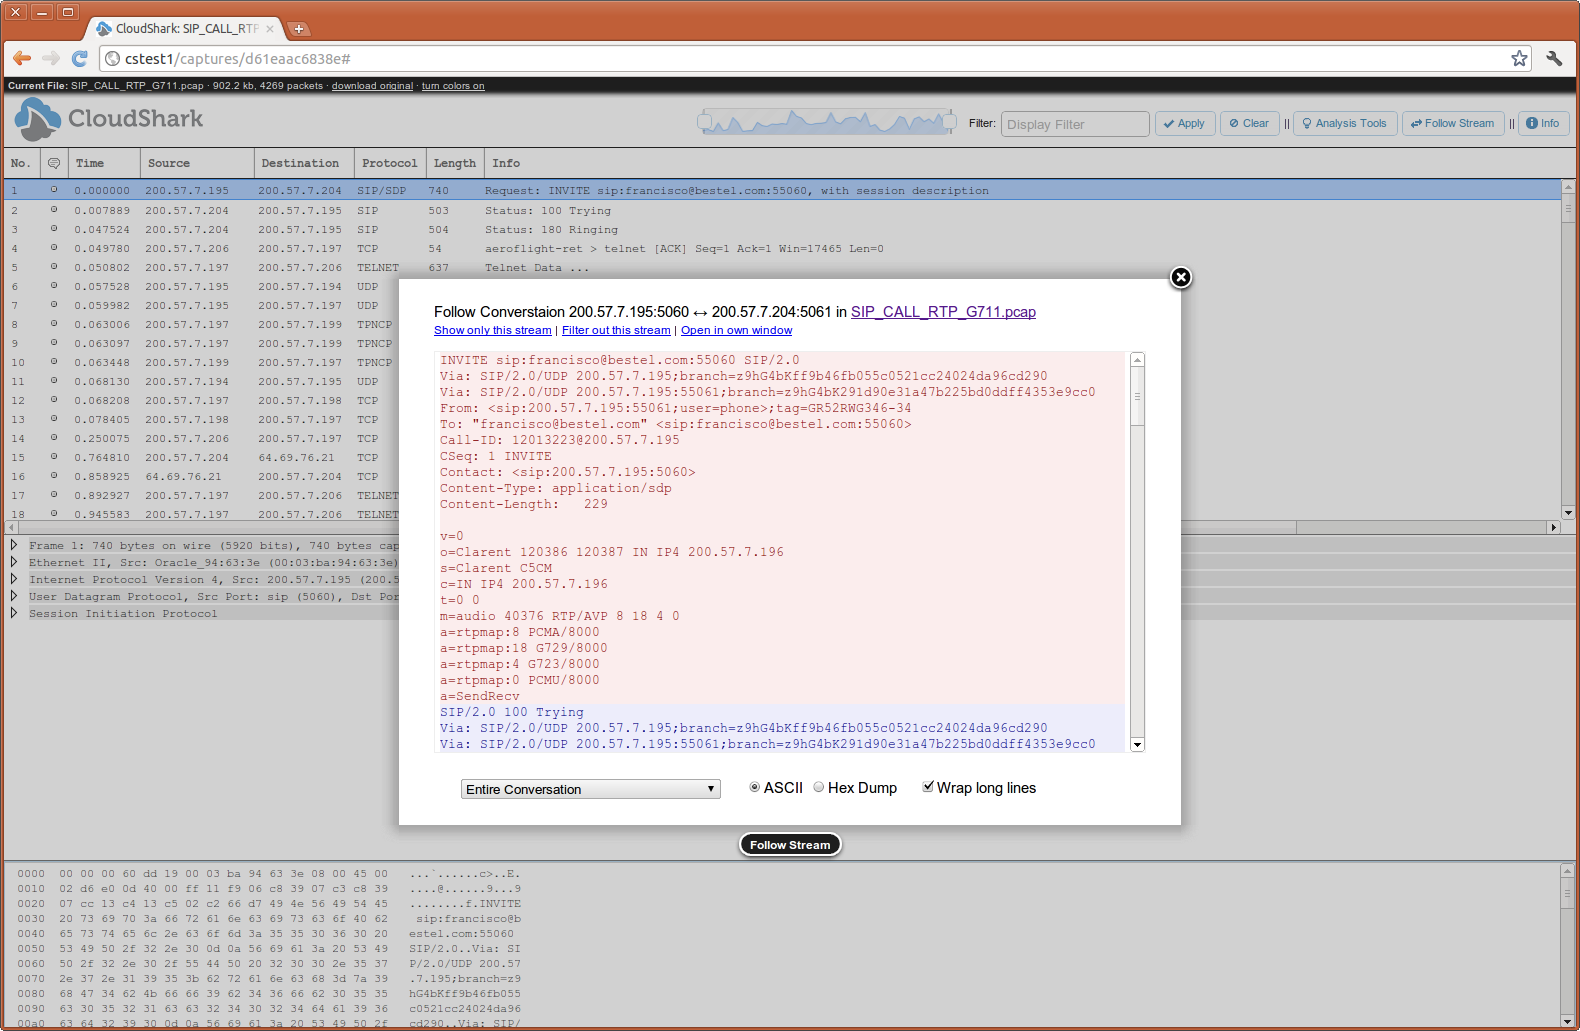Image resolution: width=1580 pixels, height=1031 pixels.
Task: Expand Internet Protocol Version 4 node
Action: (14, 579)
